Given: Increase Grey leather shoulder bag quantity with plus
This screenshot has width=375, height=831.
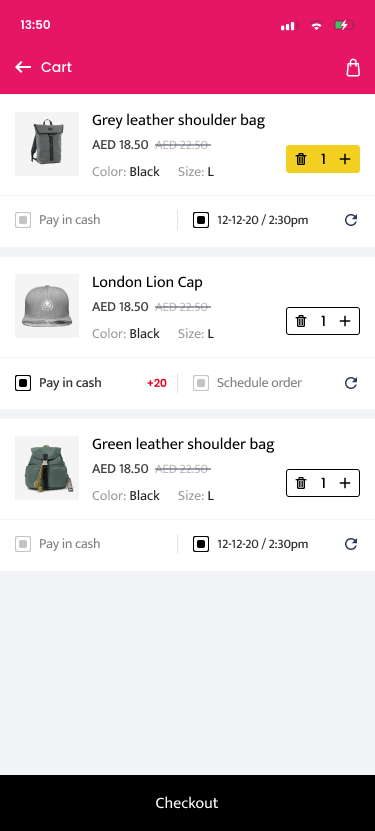Looking at the screenshot, I should click(x=345, y=159).
